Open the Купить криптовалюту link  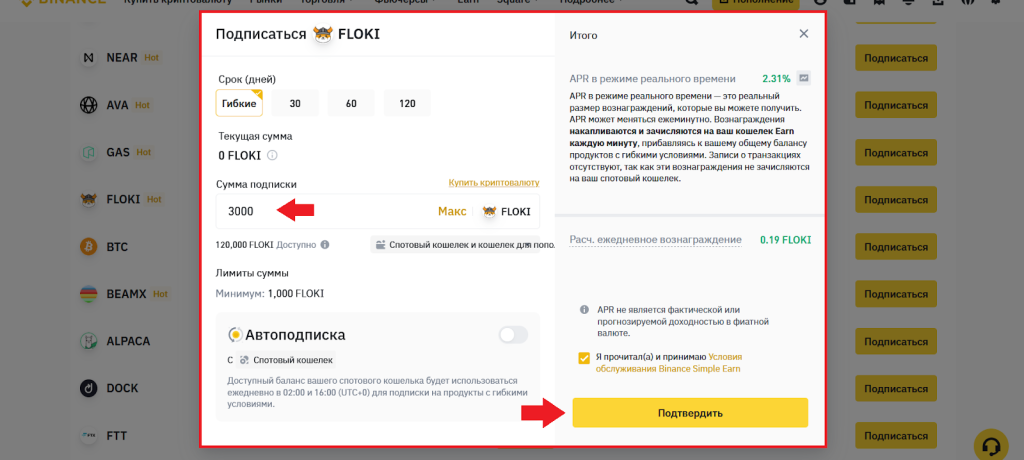[x=494, y=183]
